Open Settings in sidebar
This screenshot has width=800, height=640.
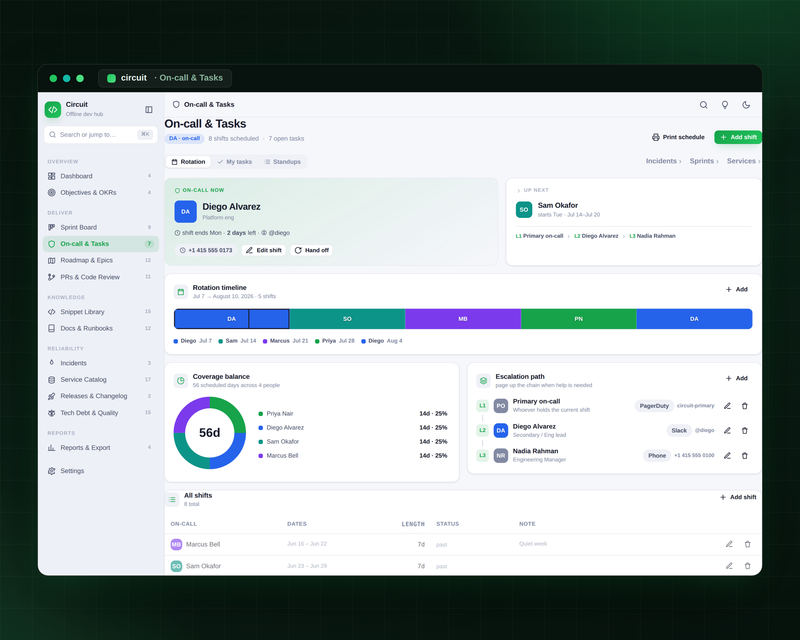[101, 471]
